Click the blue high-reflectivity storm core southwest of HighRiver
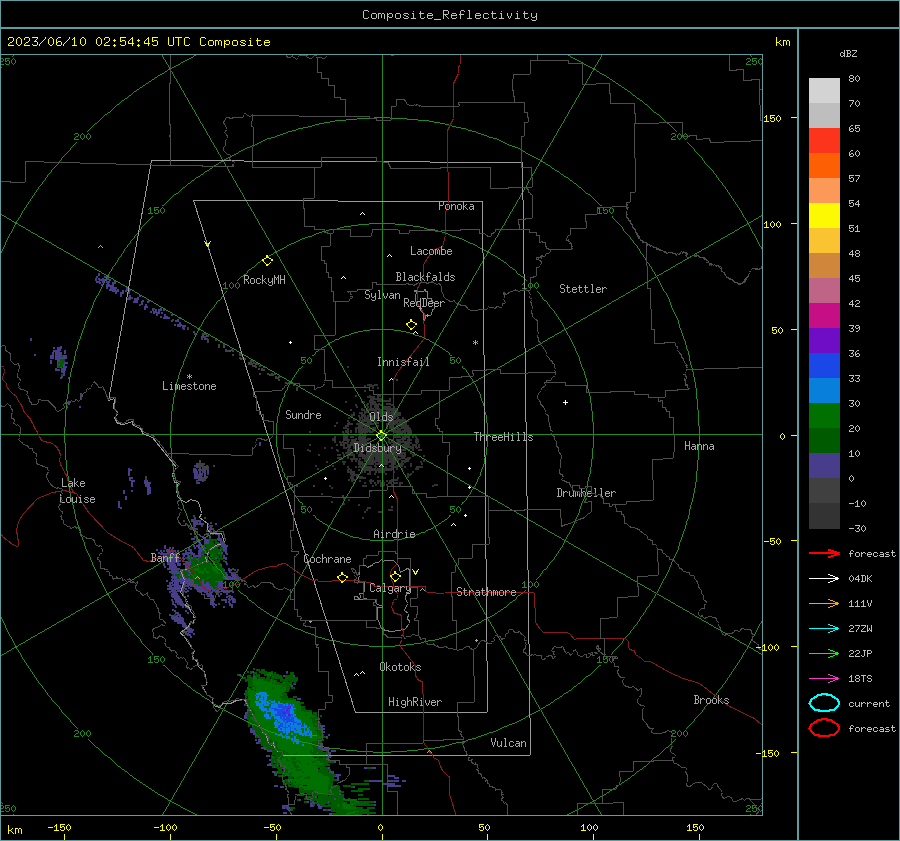The width and height of the screenshot is (900, 841). (x=282, y=714)
